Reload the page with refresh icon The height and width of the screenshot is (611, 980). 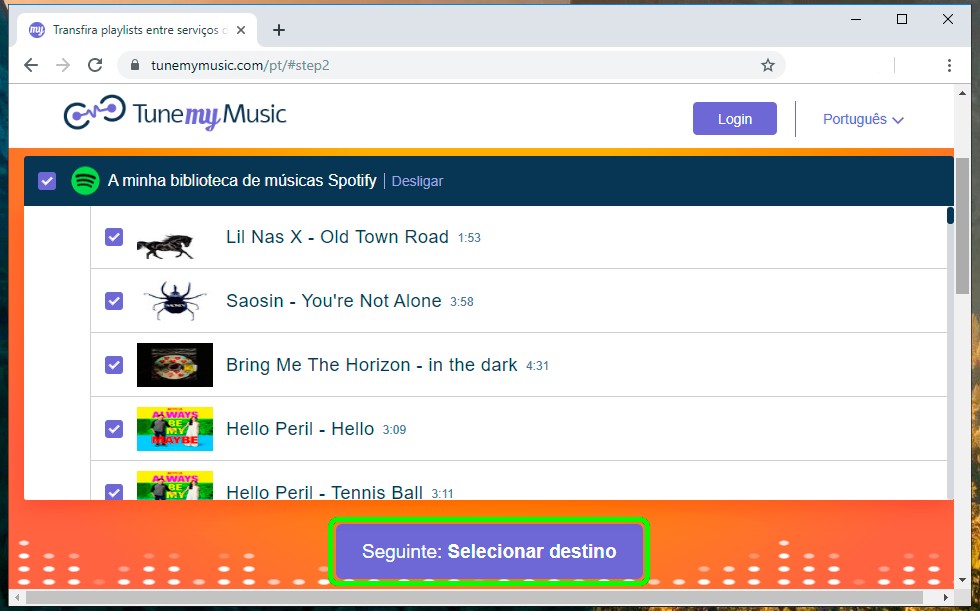point(95,65)
